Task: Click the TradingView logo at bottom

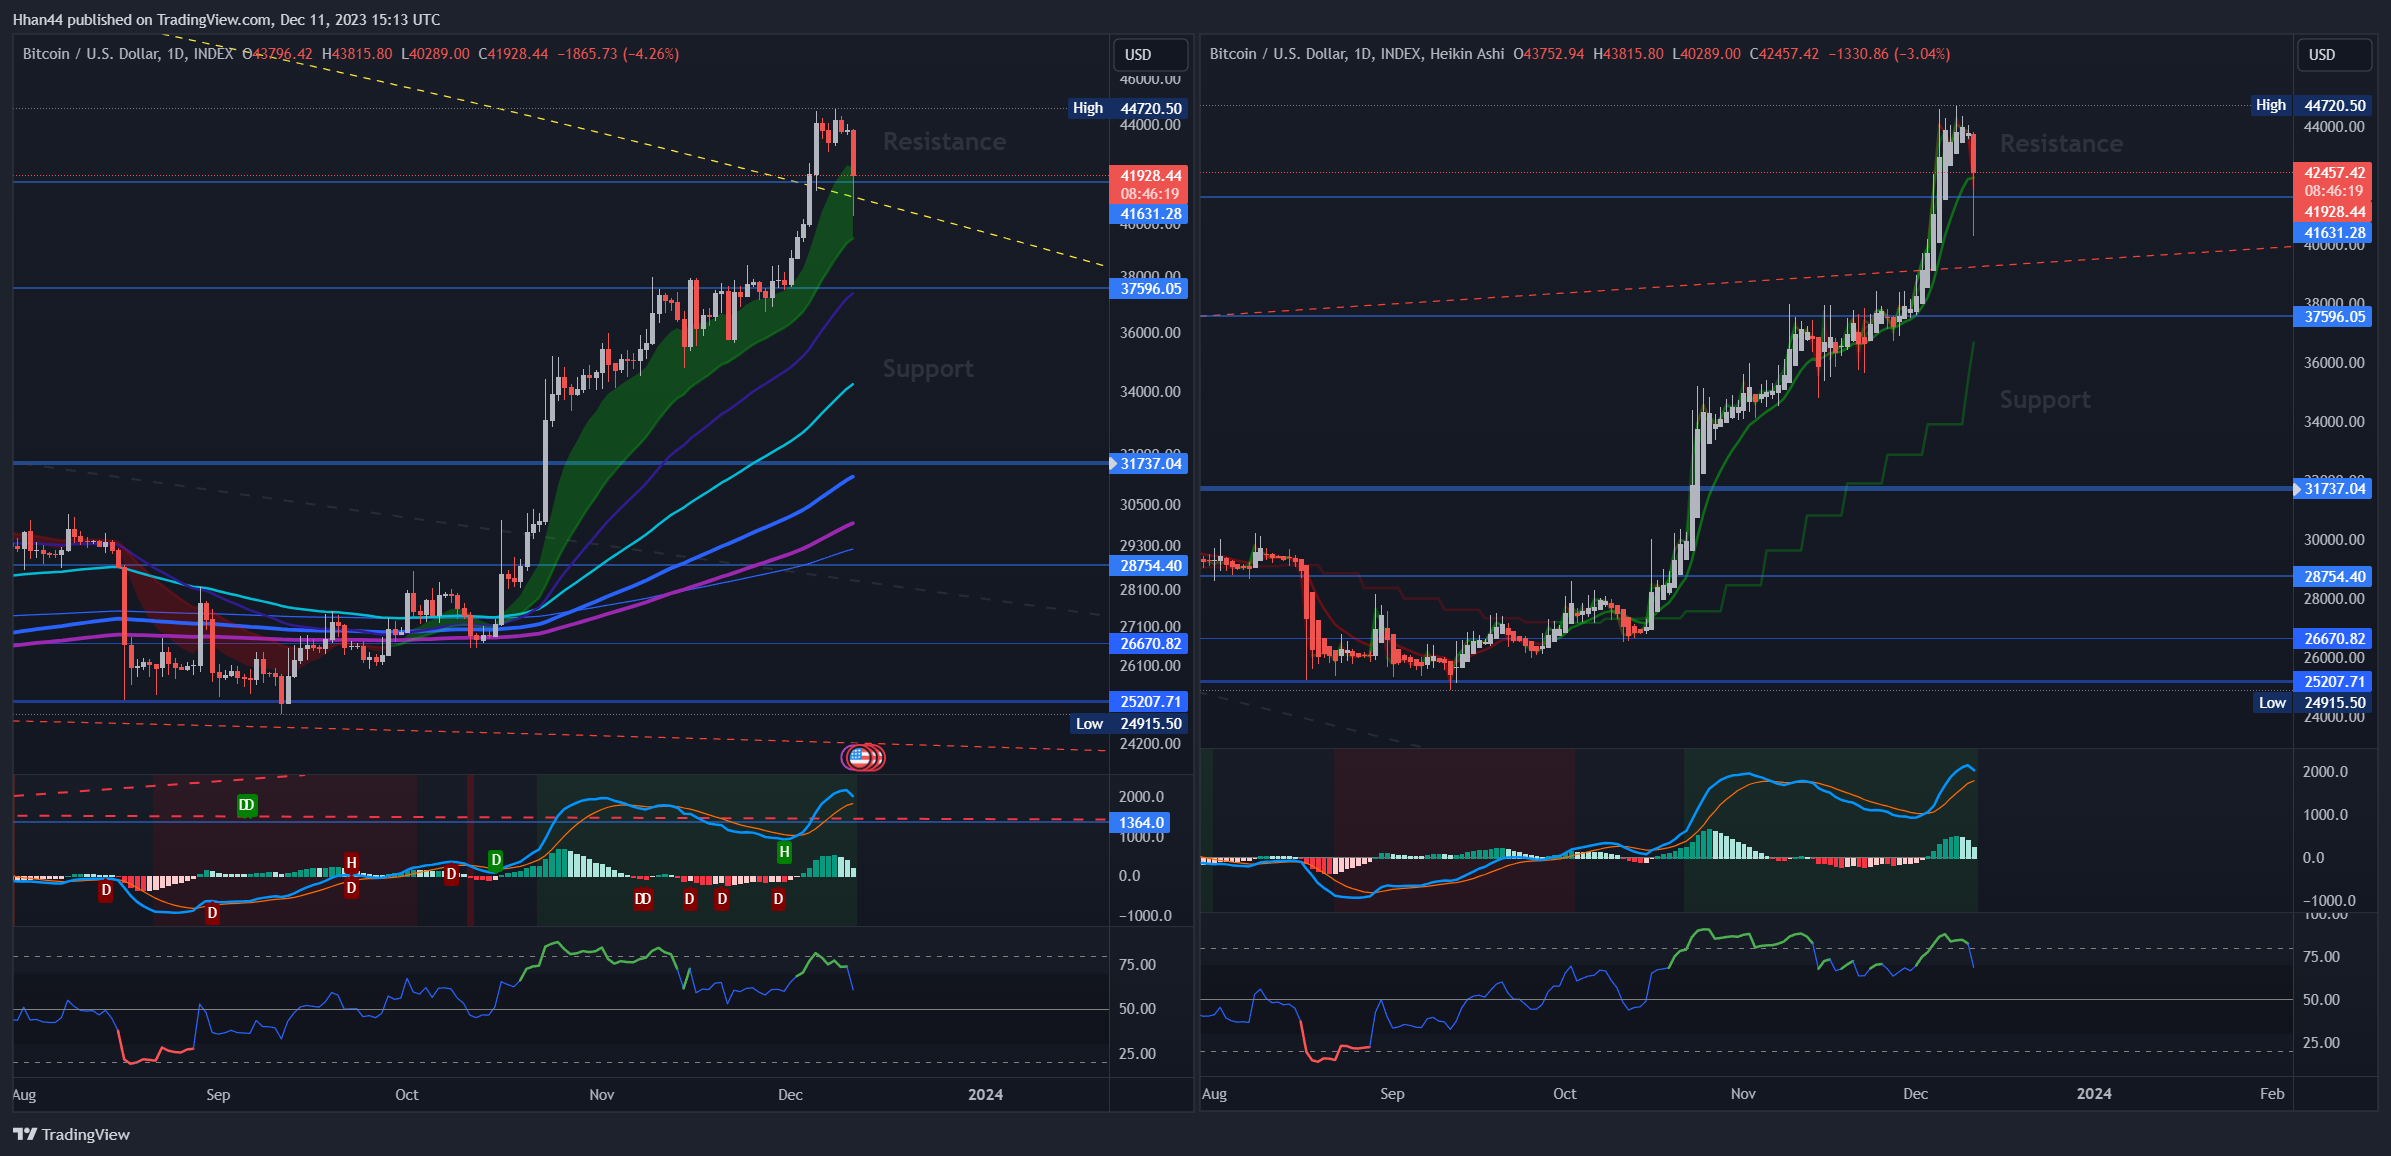Action: pyautogui.click(x=71, y=1134)
